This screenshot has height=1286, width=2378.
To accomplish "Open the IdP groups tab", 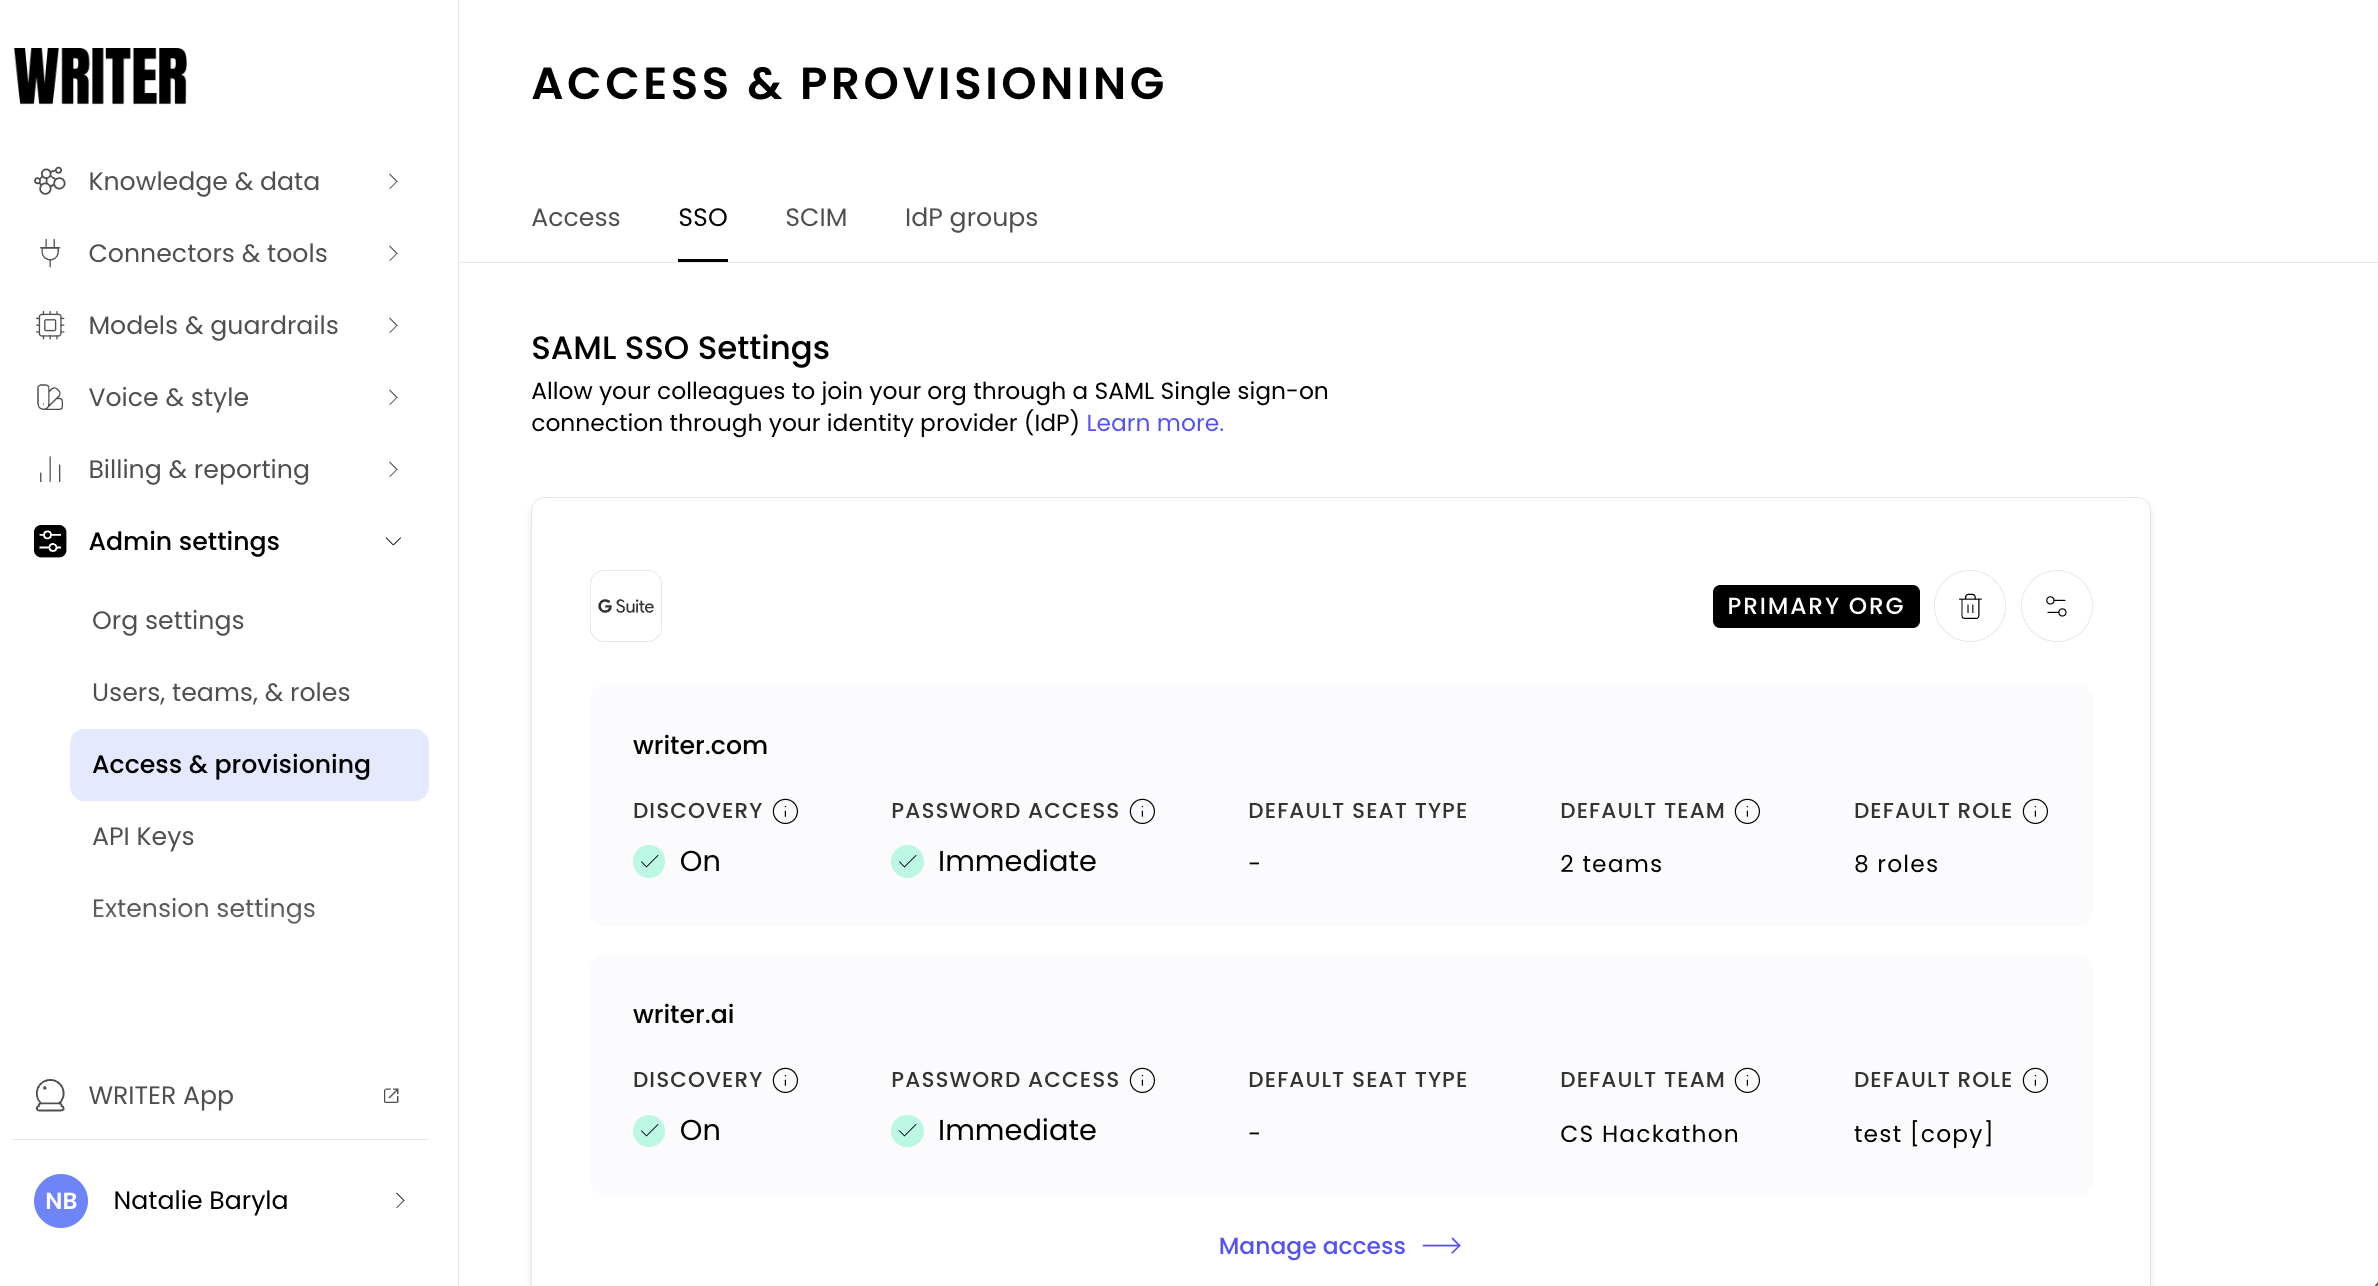I will coord(970,217).
